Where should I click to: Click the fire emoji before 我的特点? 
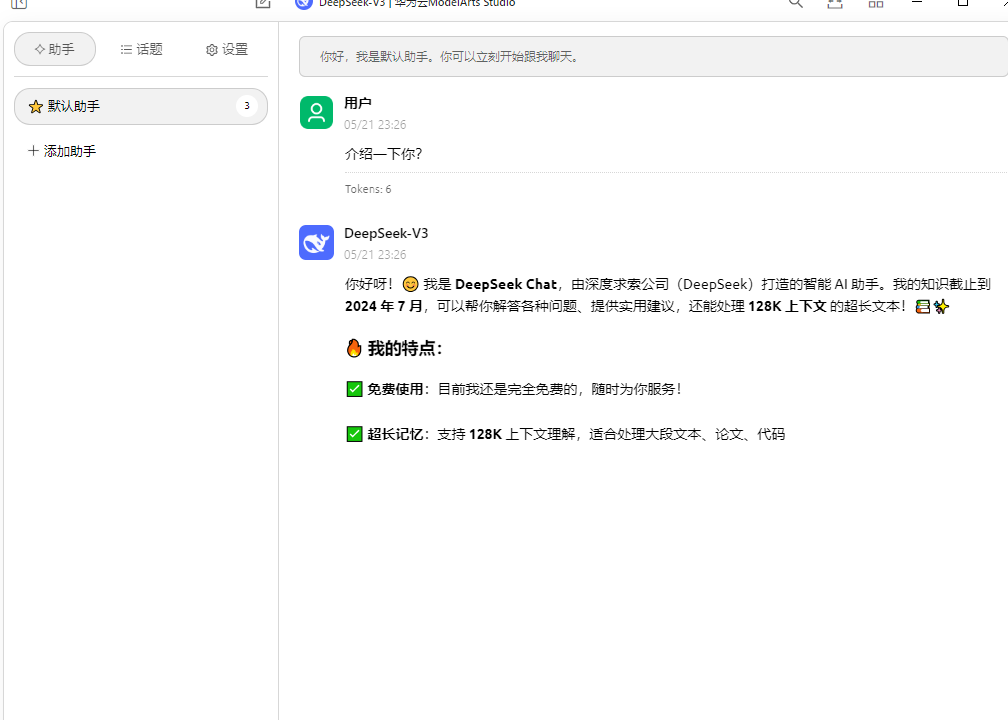pyautogui.click(x=354, y=348)
